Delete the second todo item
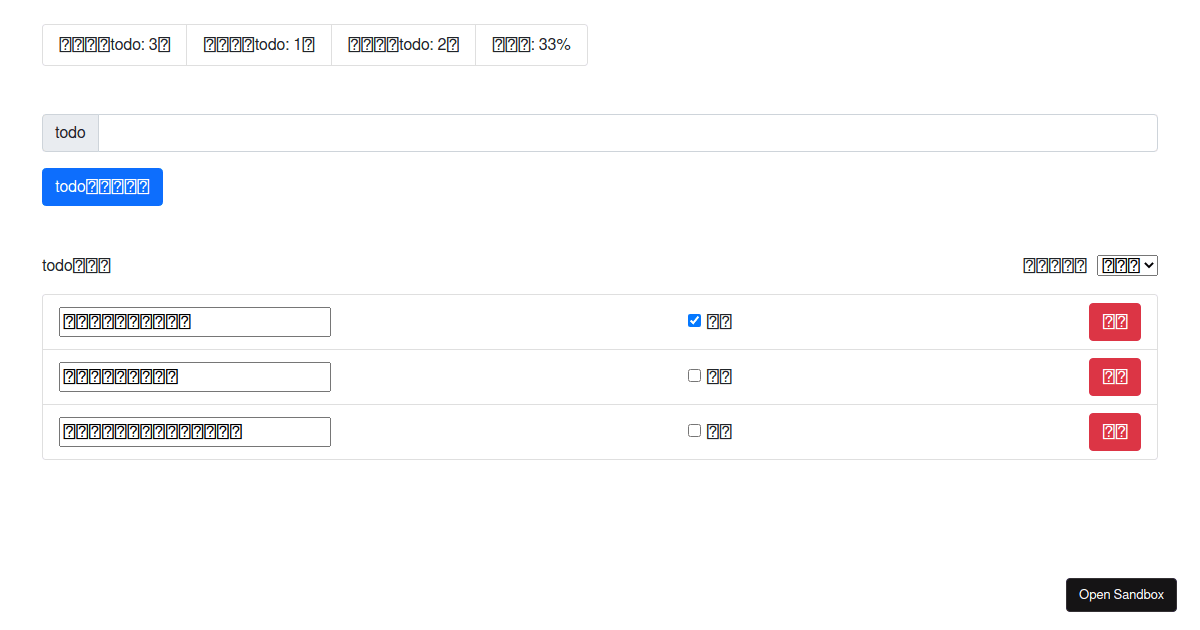The width and height of the screenshot is (1200, 630). [x=1114, y=376]
